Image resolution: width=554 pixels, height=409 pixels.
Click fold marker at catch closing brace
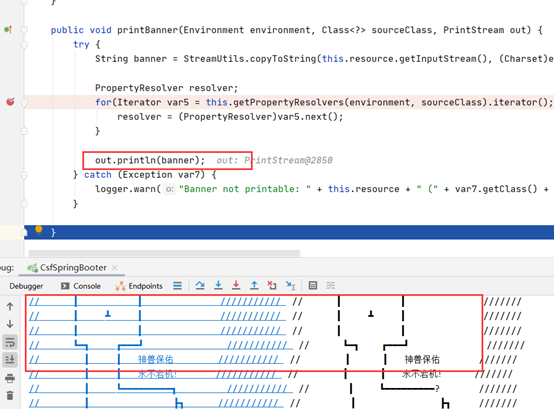pyautogui.click(x=24, y=203)
